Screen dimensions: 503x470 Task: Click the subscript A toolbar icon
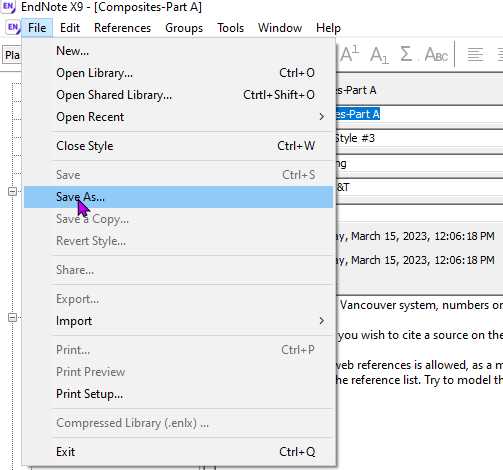point(379,55)
